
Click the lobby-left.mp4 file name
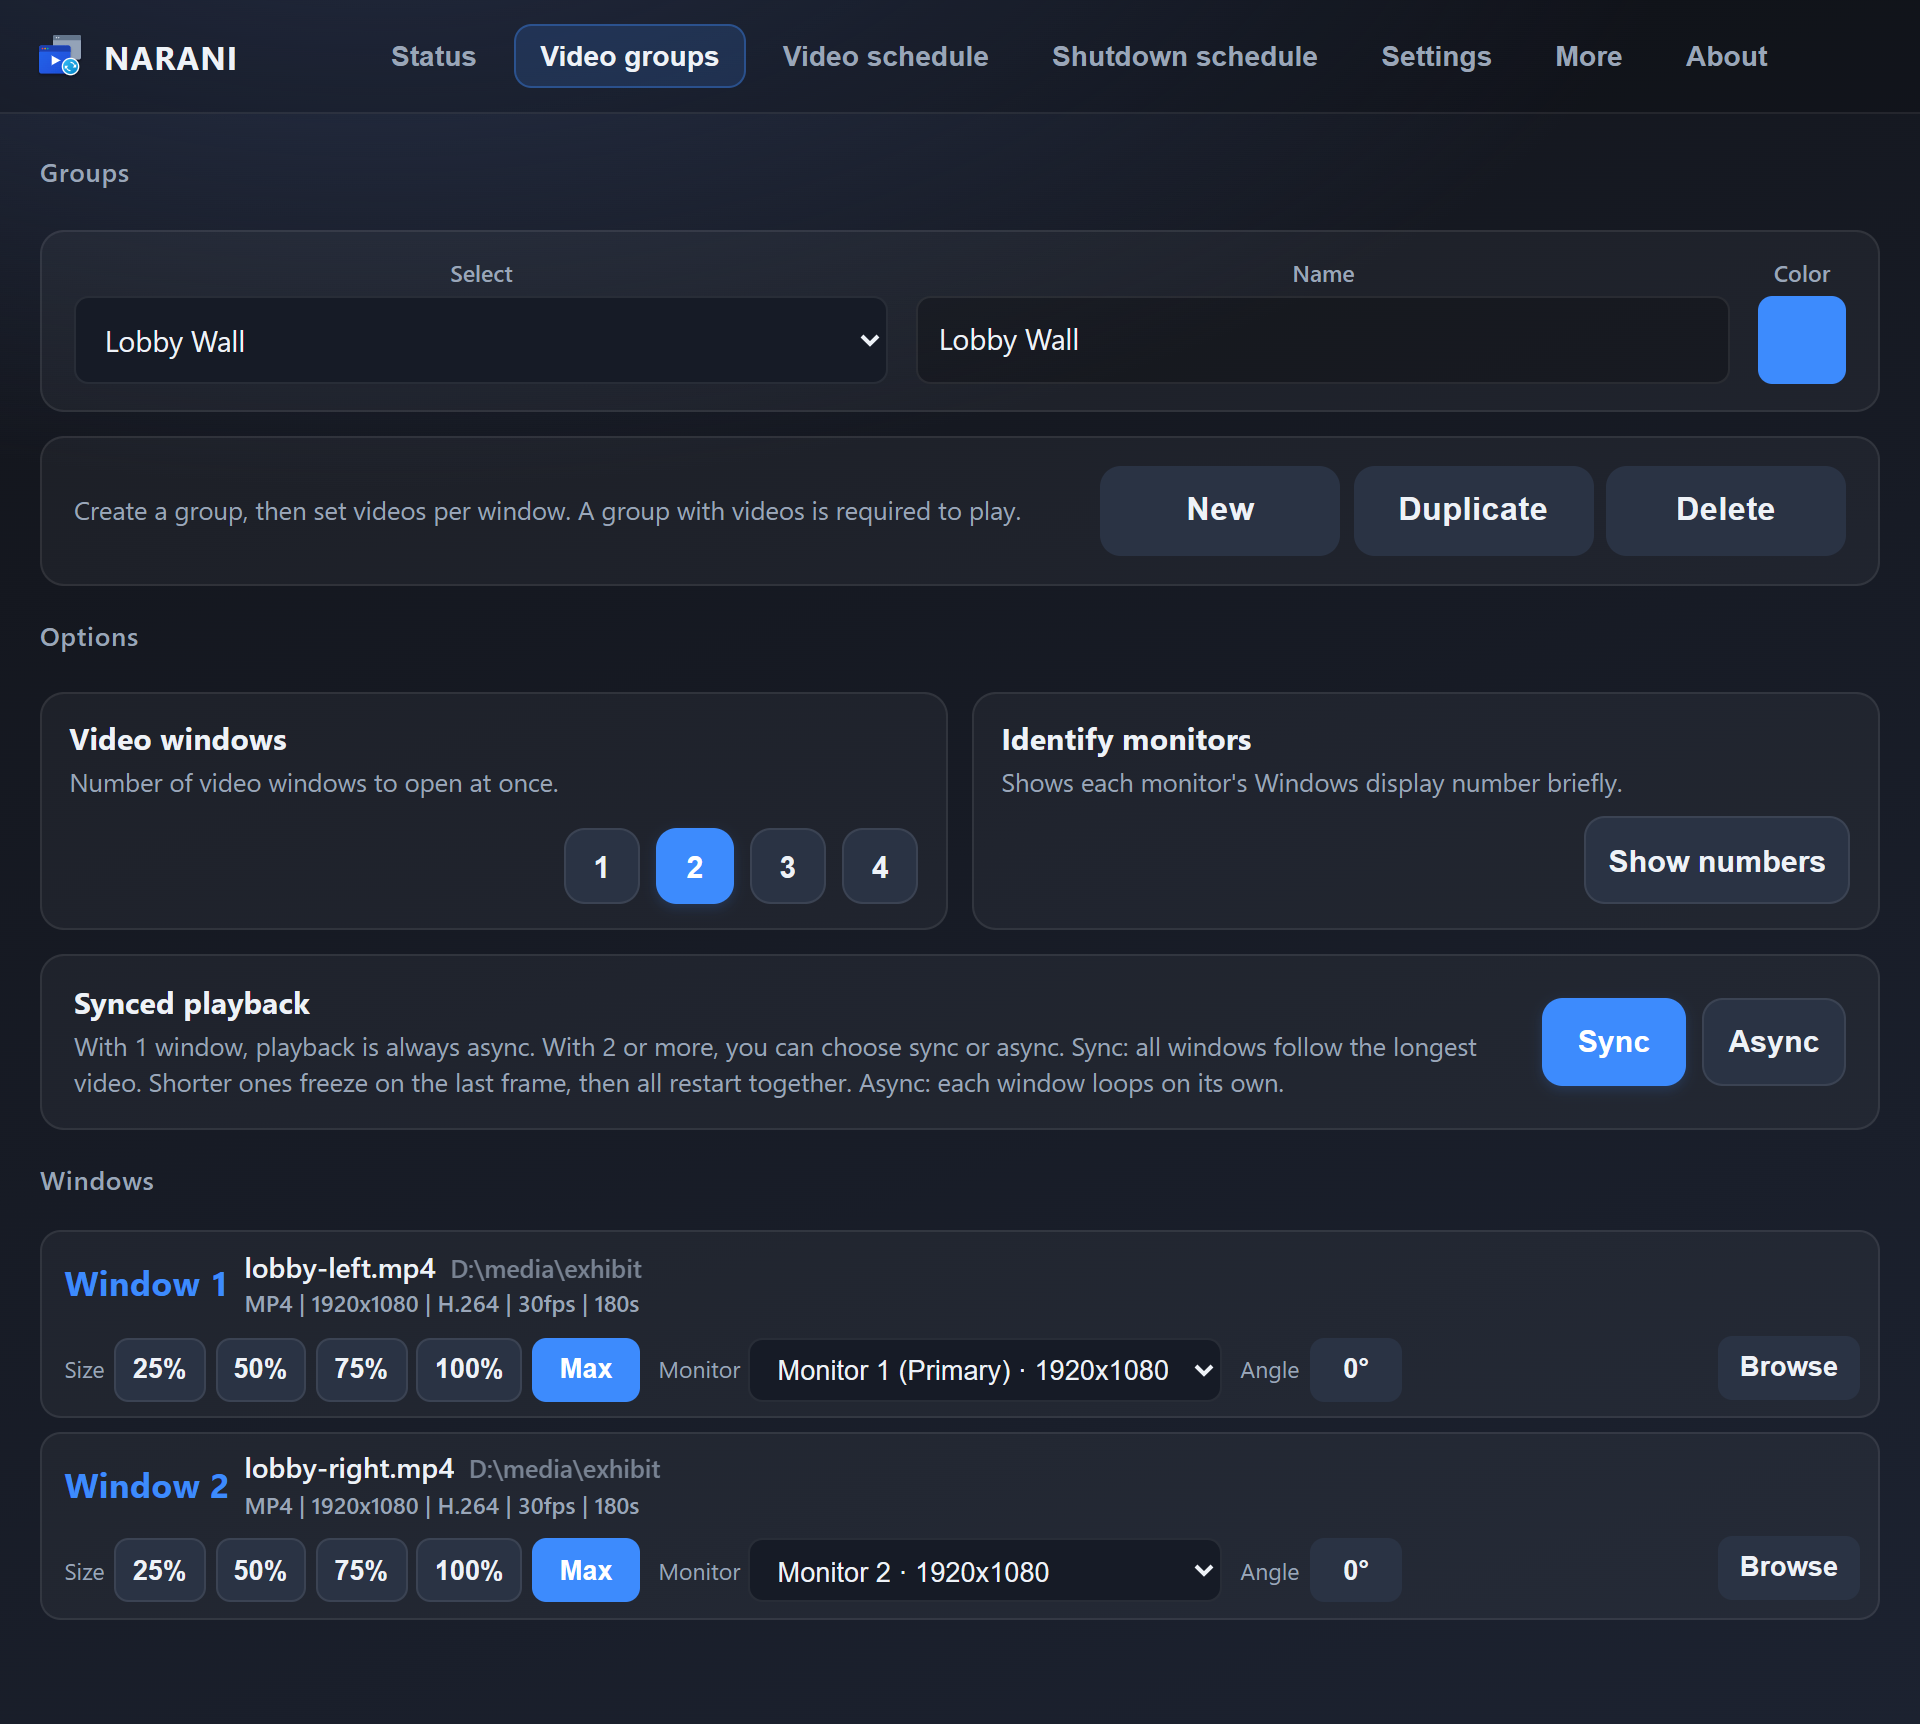point(340,1268)
